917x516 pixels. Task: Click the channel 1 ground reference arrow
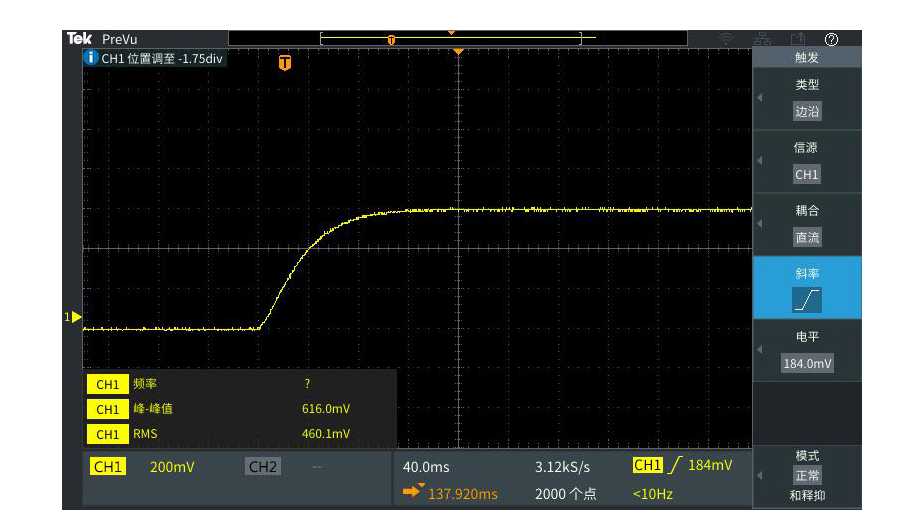pyautogui.click(x=75, y=317)
